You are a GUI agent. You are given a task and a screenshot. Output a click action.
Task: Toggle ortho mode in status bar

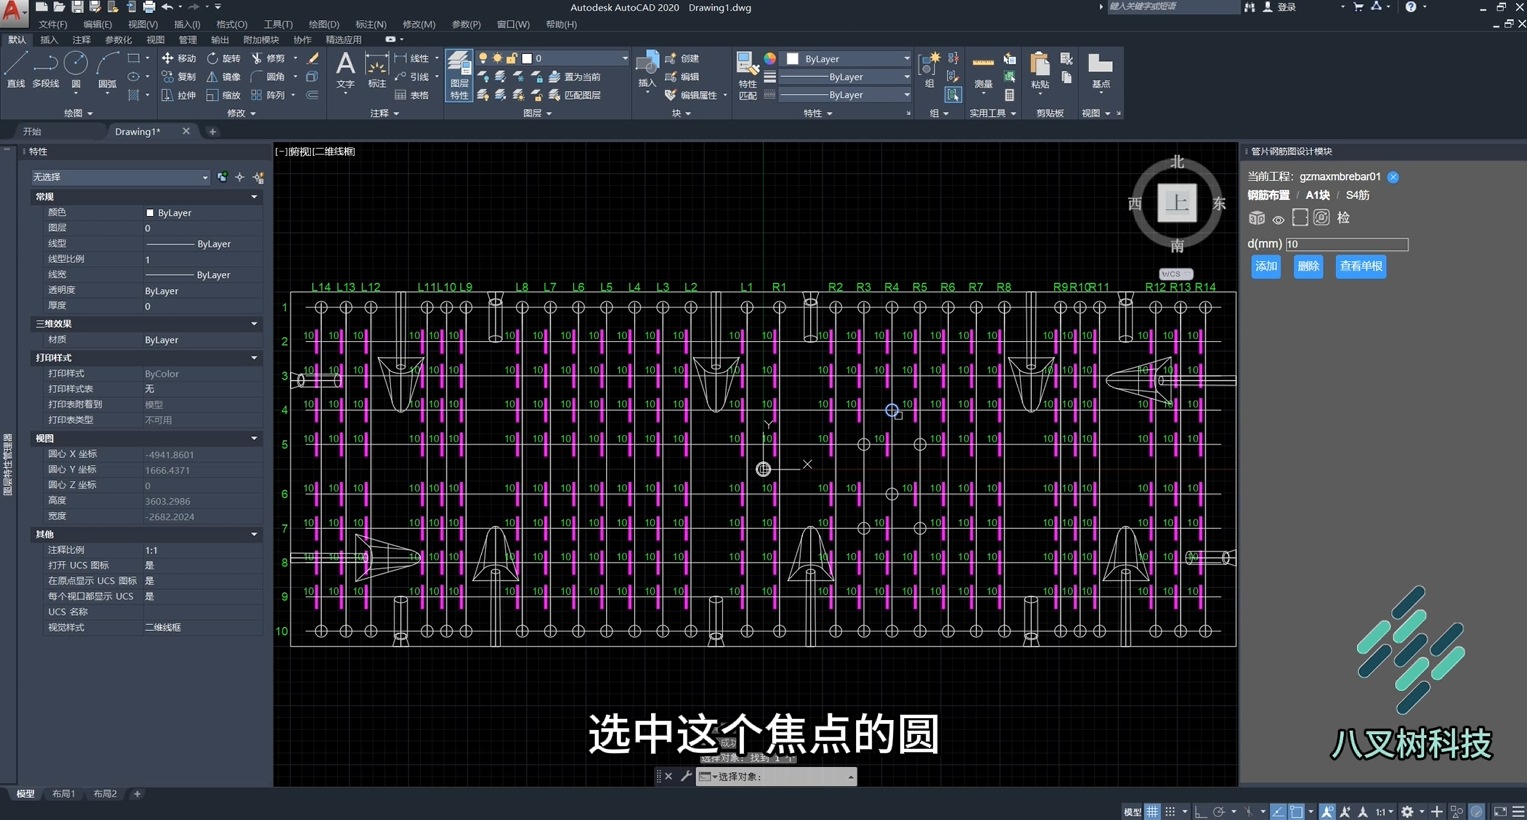pyautogui.click(x=1201, y=812)
